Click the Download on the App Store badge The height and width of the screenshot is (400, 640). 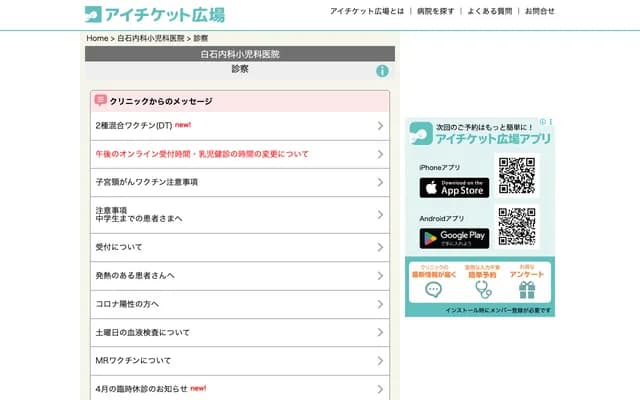tap(454, 188)
